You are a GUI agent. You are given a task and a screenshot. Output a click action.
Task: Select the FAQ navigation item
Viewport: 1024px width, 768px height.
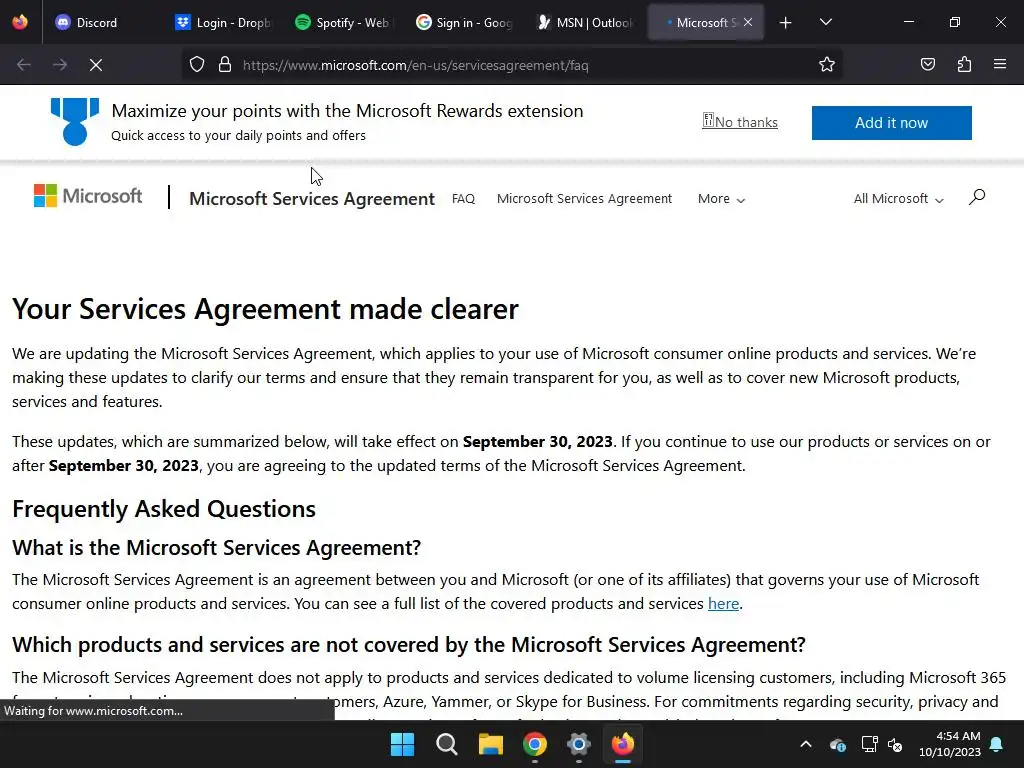[463, 199]
